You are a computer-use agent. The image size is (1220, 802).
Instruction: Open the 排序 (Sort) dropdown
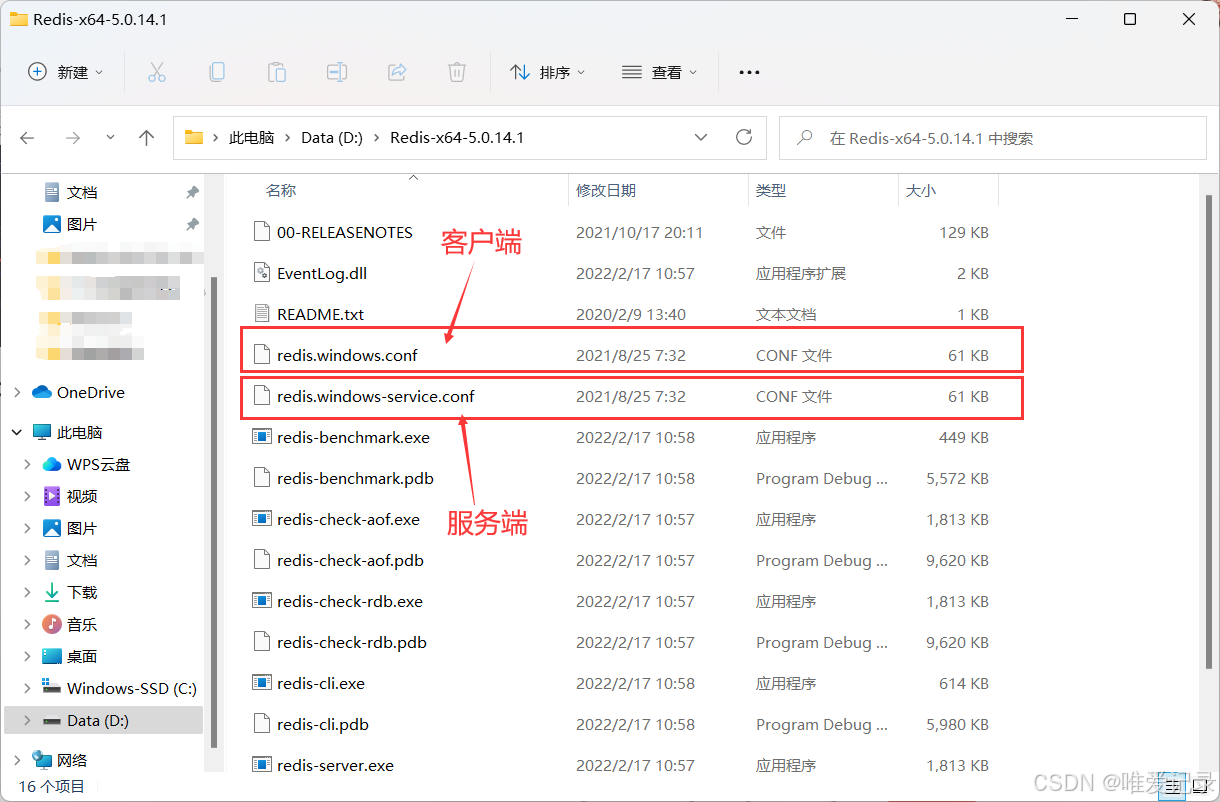pos(548,72)
